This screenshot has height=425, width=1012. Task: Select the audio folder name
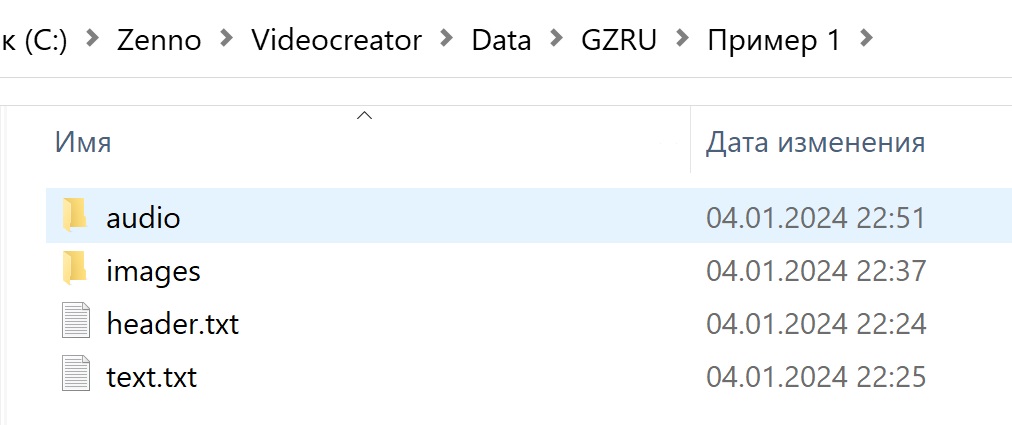(x=143, y=218)
